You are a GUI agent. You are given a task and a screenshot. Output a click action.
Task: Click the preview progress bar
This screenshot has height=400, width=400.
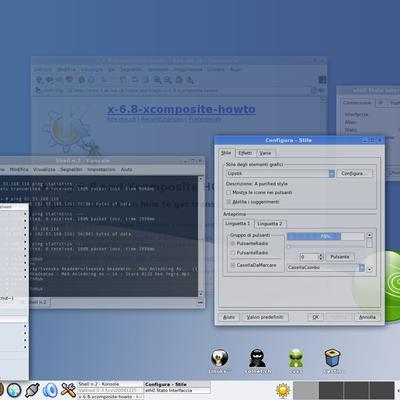325,236
